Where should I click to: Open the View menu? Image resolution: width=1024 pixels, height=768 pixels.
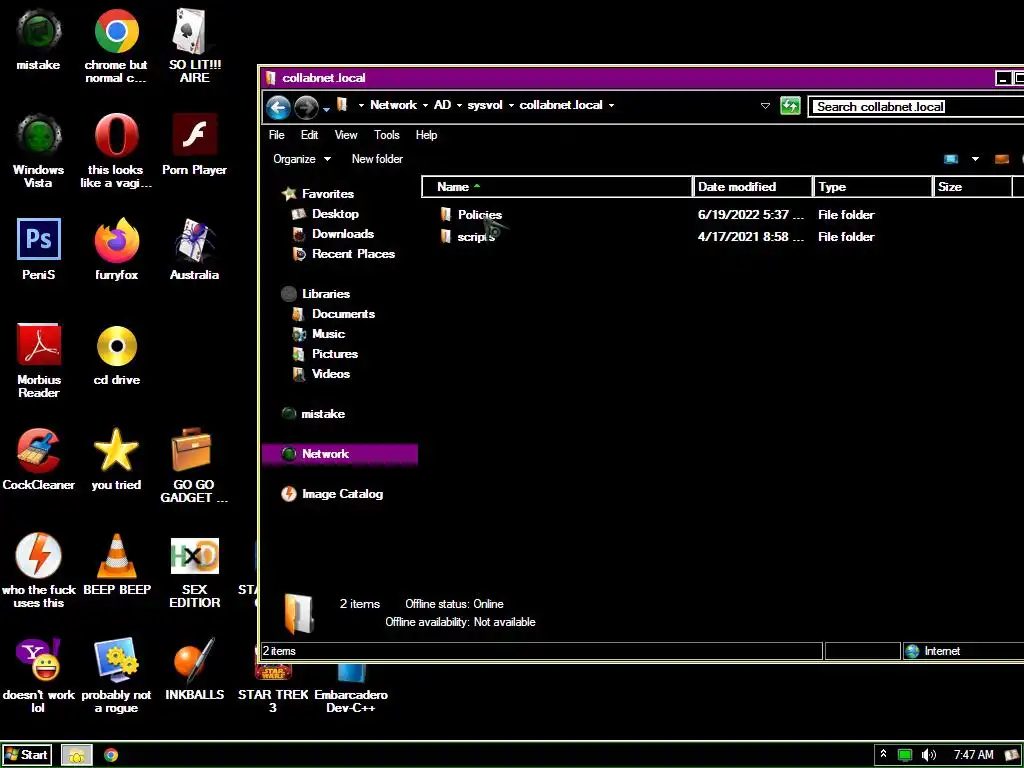click(x=346, y=135)
